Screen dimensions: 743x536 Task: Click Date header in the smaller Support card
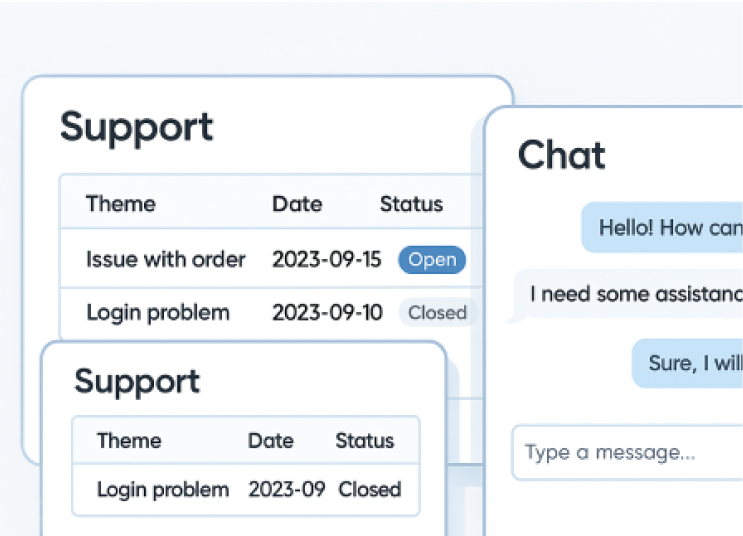coord(271,441)
